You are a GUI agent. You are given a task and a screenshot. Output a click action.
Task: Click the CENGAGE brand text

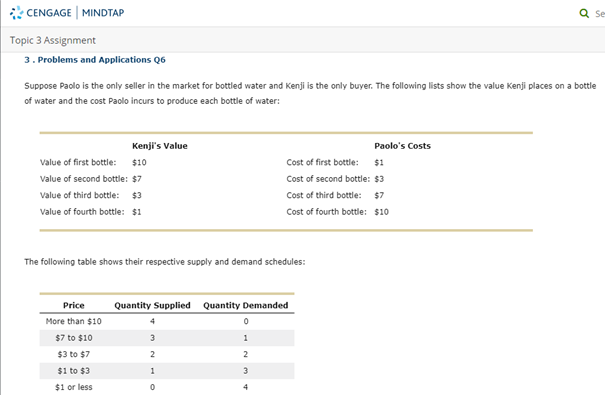(x=49, y=13)
